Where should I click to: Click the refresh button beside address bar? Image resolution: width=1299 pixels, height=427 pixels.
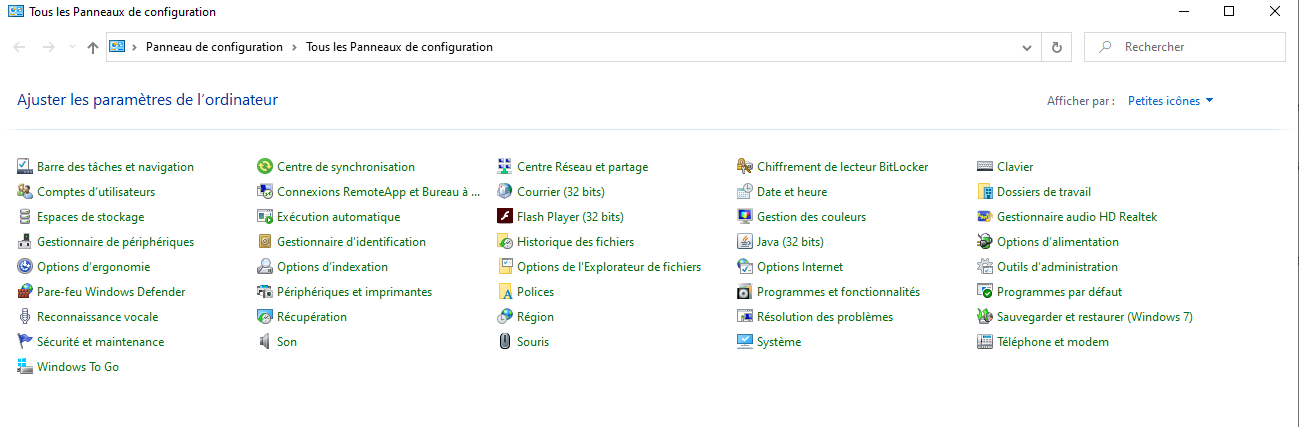coord(1056,47)
